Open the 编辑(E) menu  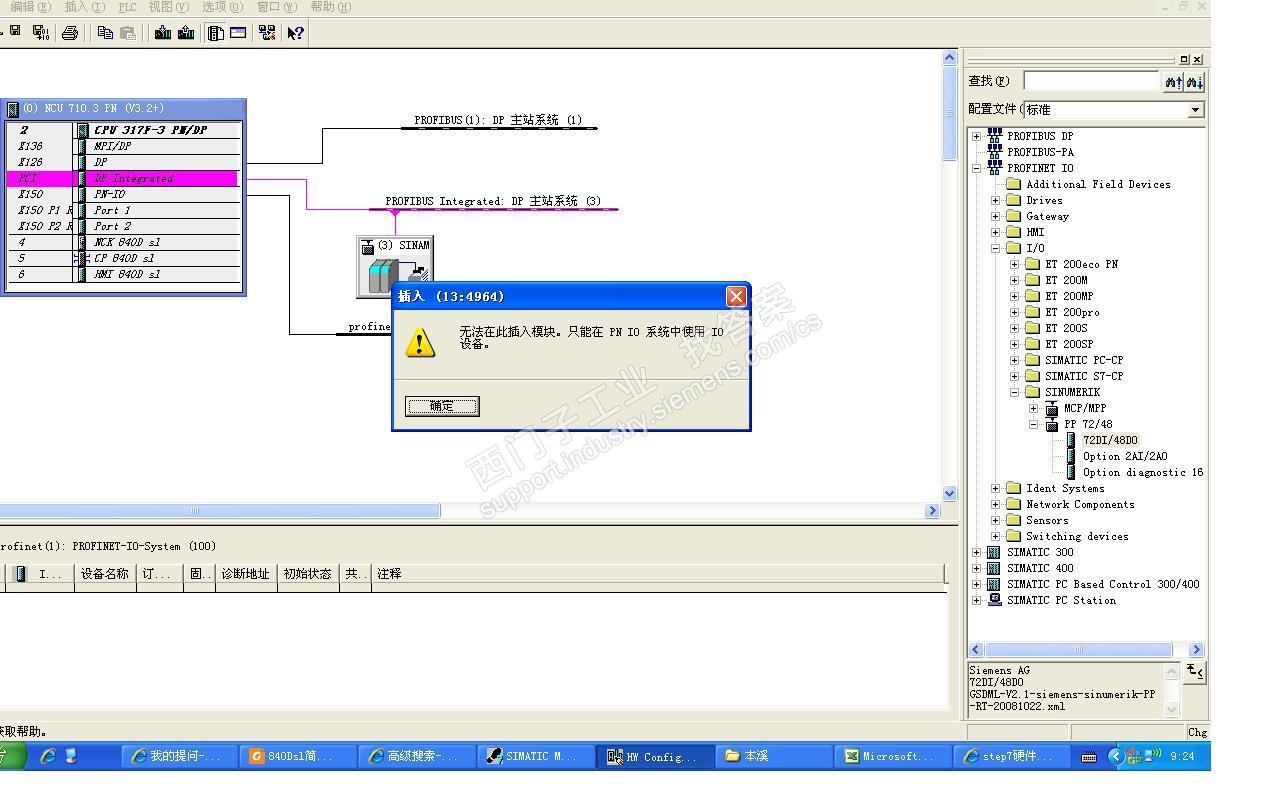[x=30, y=7]
